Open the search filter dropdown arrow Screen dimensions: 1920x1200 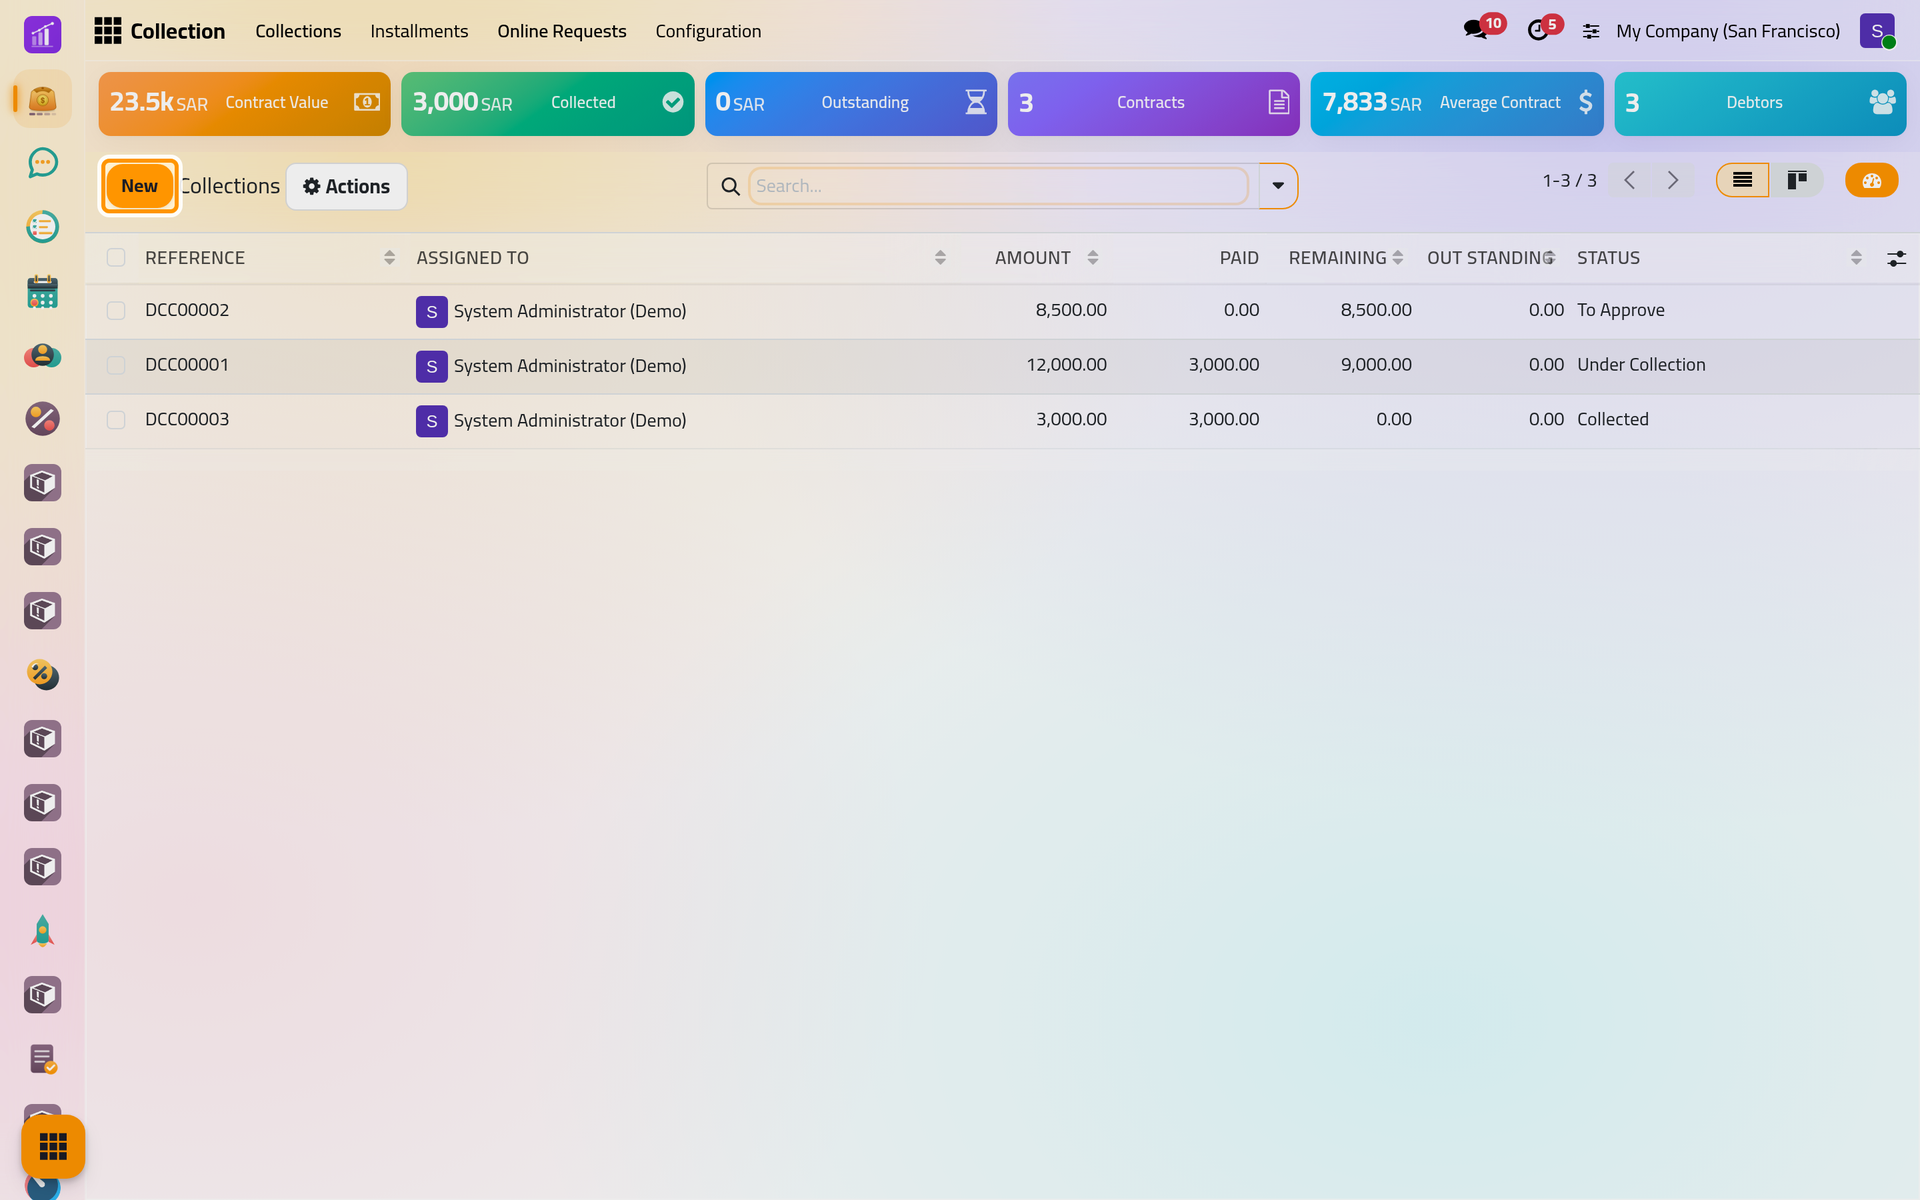pos(1278,186)
